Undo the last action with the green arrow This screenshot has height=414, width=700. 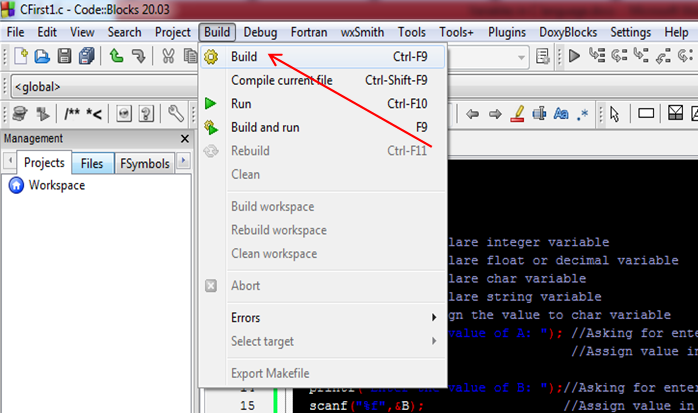point(116,56)
